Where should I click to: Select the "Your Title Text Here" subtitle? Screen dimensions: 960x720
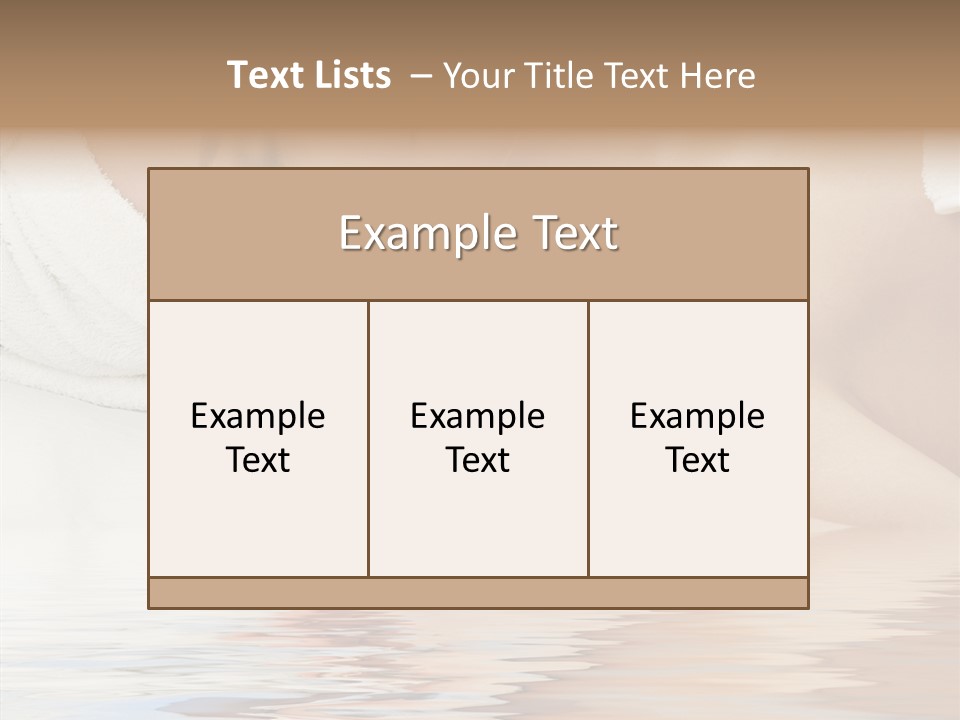[x=599, y=76]
